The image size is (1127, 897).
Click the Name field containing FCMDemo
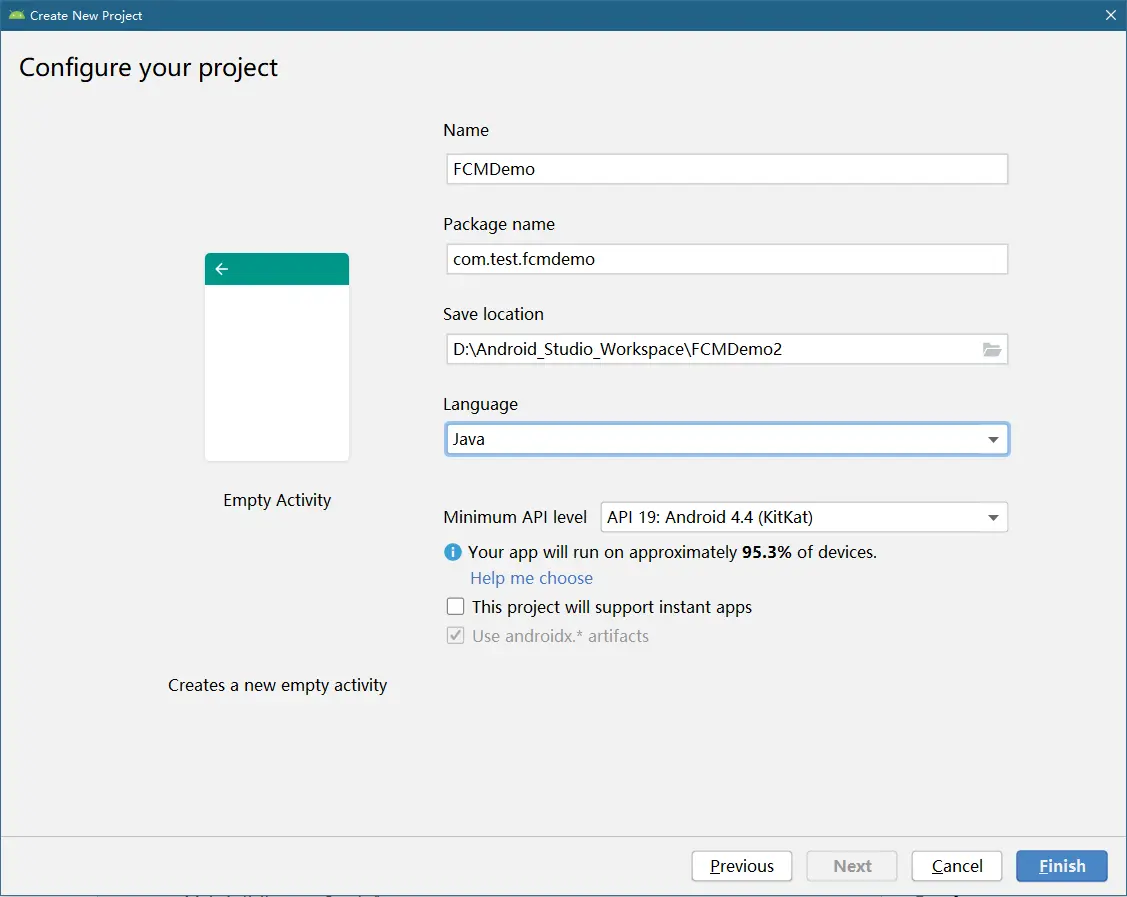pos(725,169)
